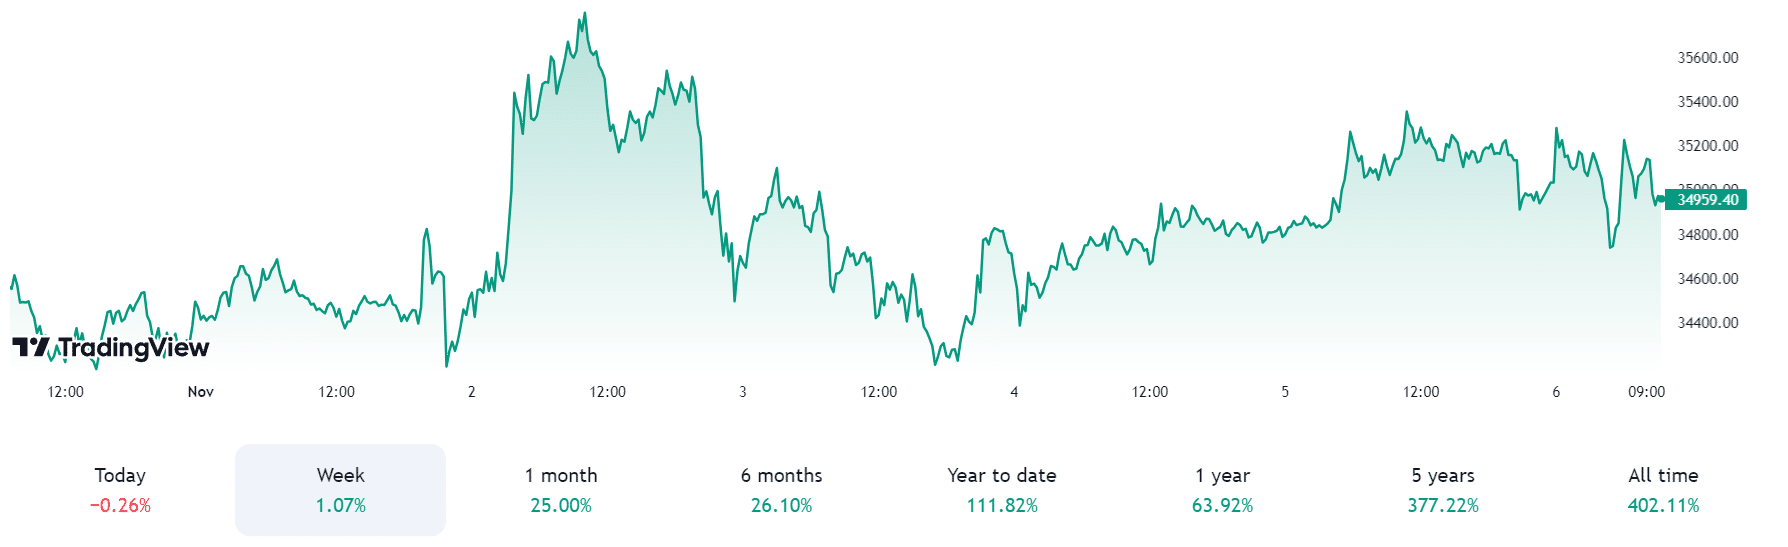Select the Year to date tab
The image size is (1788, 547).
pos(1002,489)
